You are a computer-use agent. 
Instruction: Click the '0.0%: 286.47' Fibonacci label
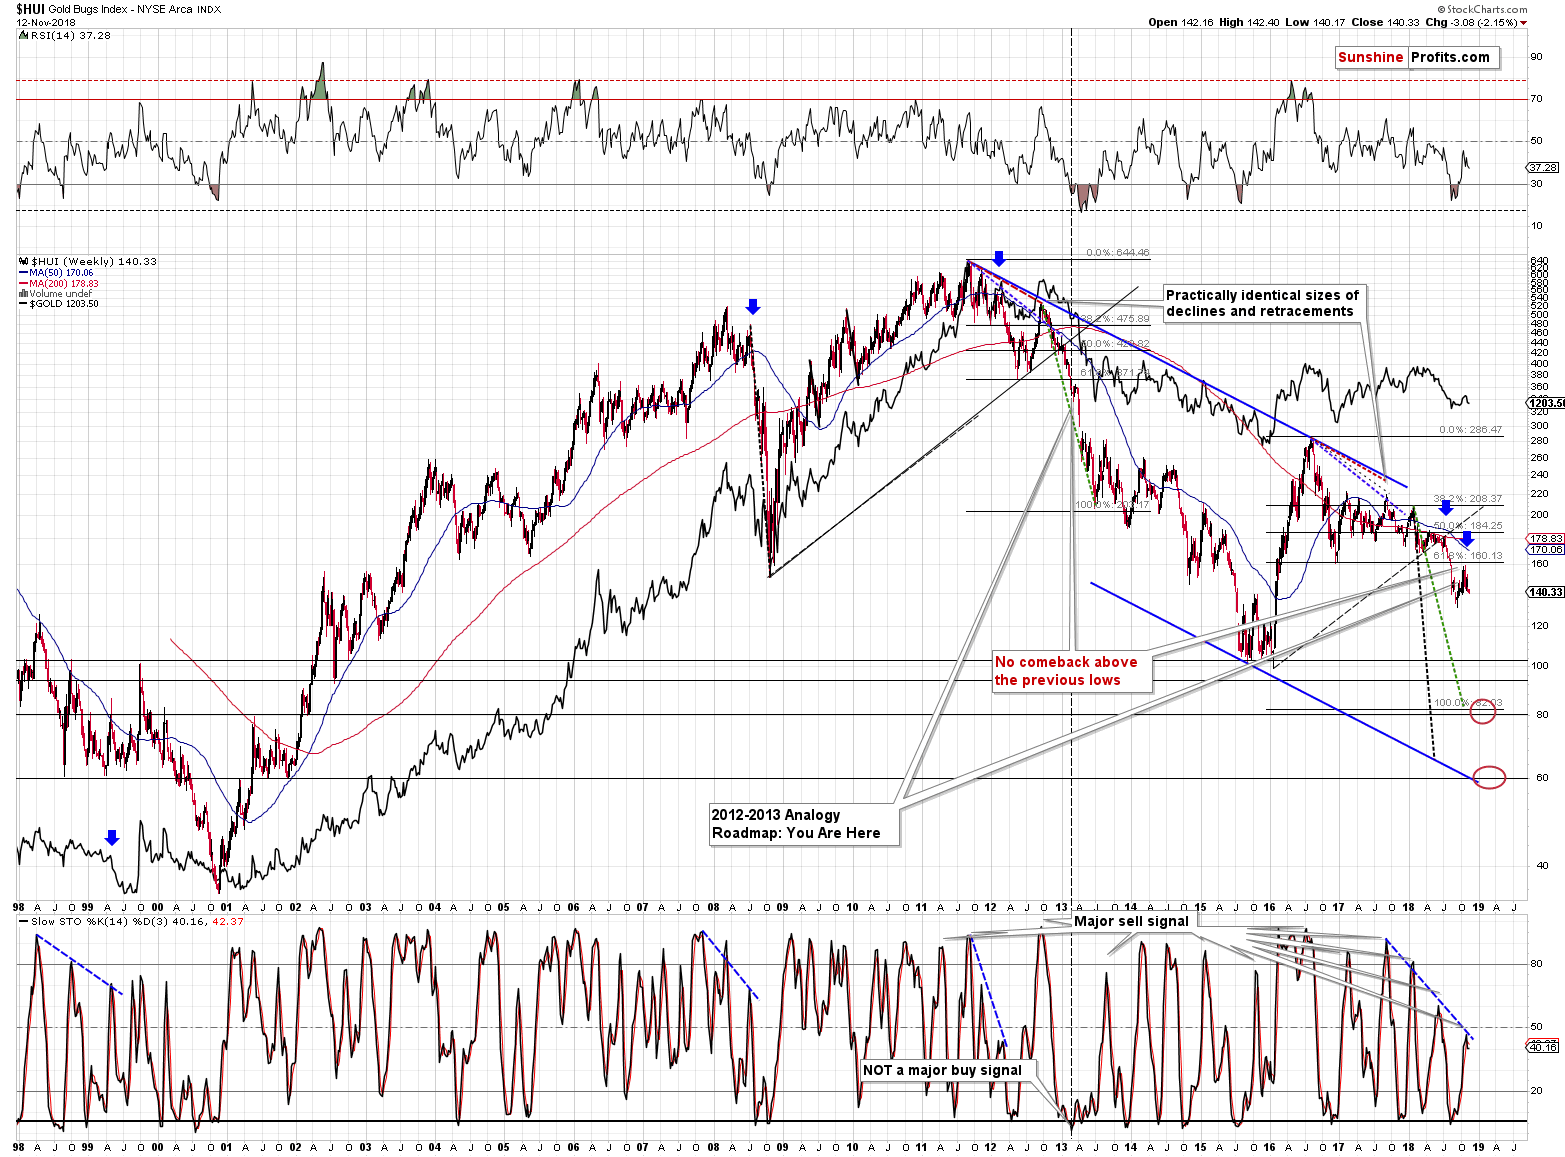1470,430
